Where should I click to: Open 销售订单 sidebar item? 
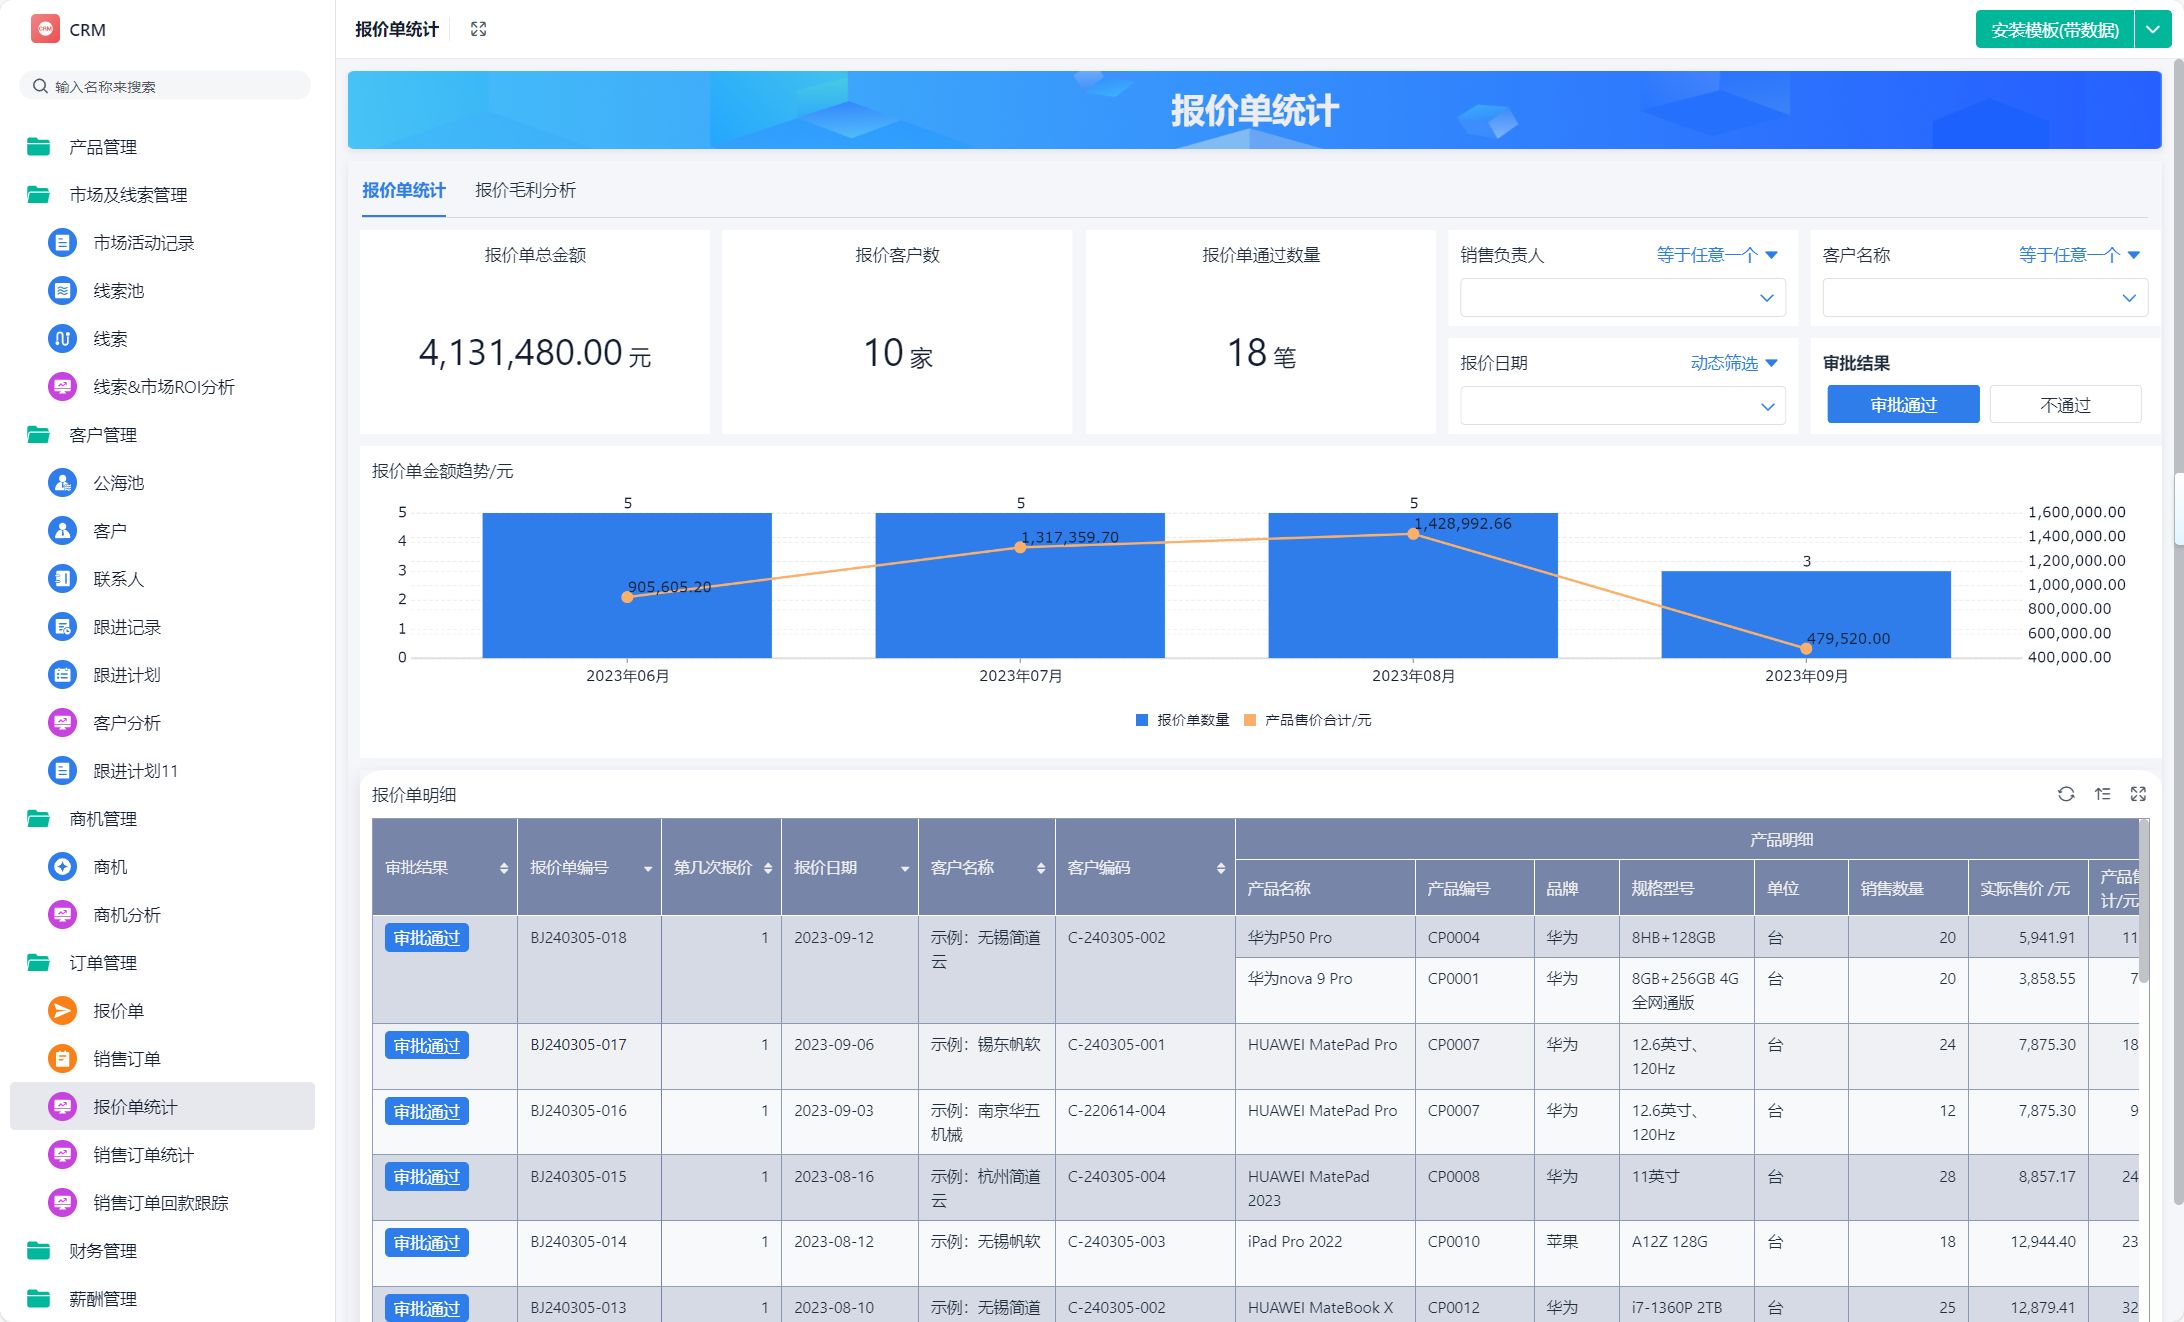click(126, 1059)
